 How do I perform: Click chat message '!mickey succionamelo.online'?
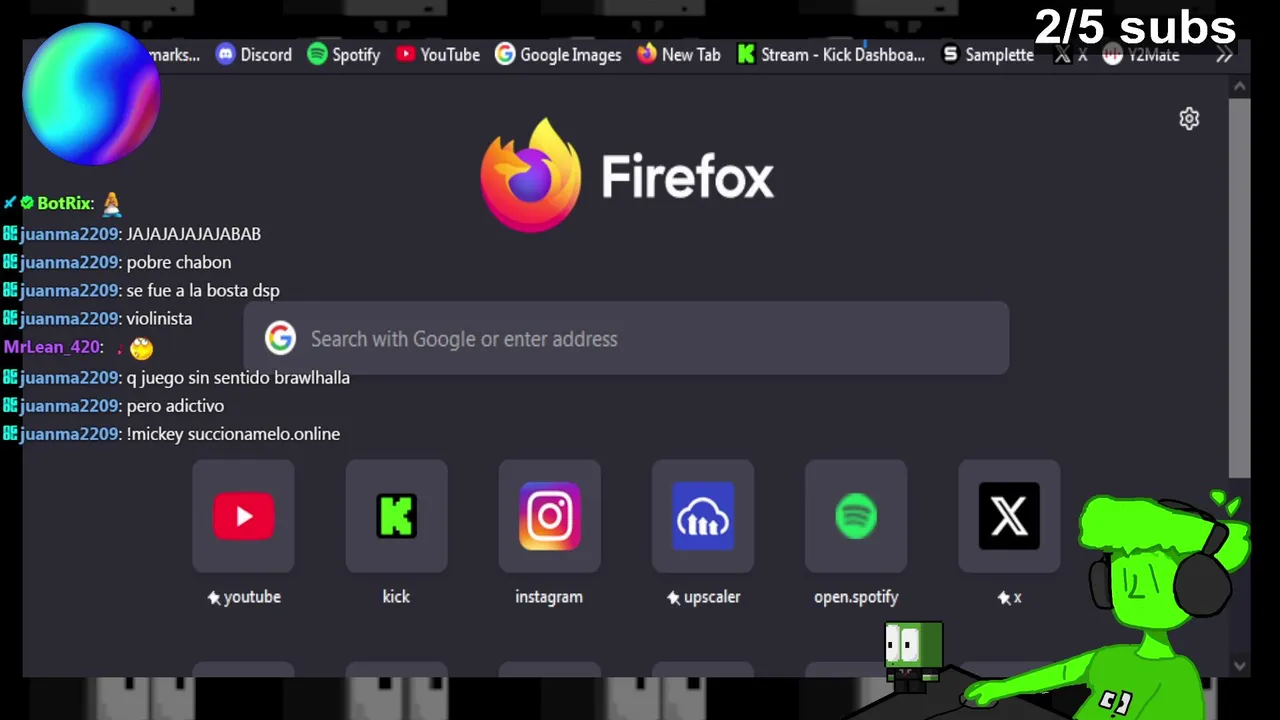coord(233,434)
